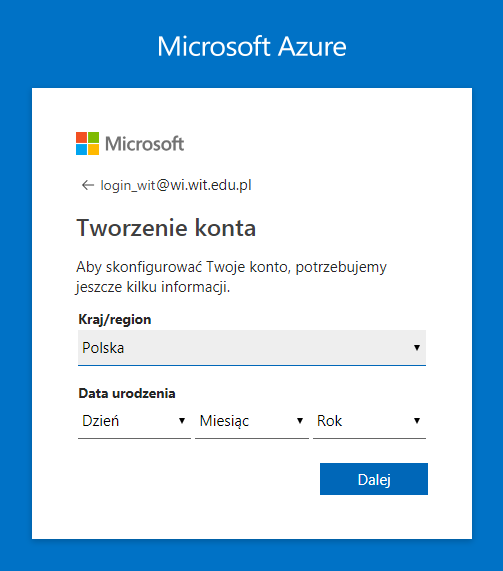Image resolution: width=503 pixels, height=571 pixels.
Task: Expand the Dzień day dropdown
Action: point(134,421)
